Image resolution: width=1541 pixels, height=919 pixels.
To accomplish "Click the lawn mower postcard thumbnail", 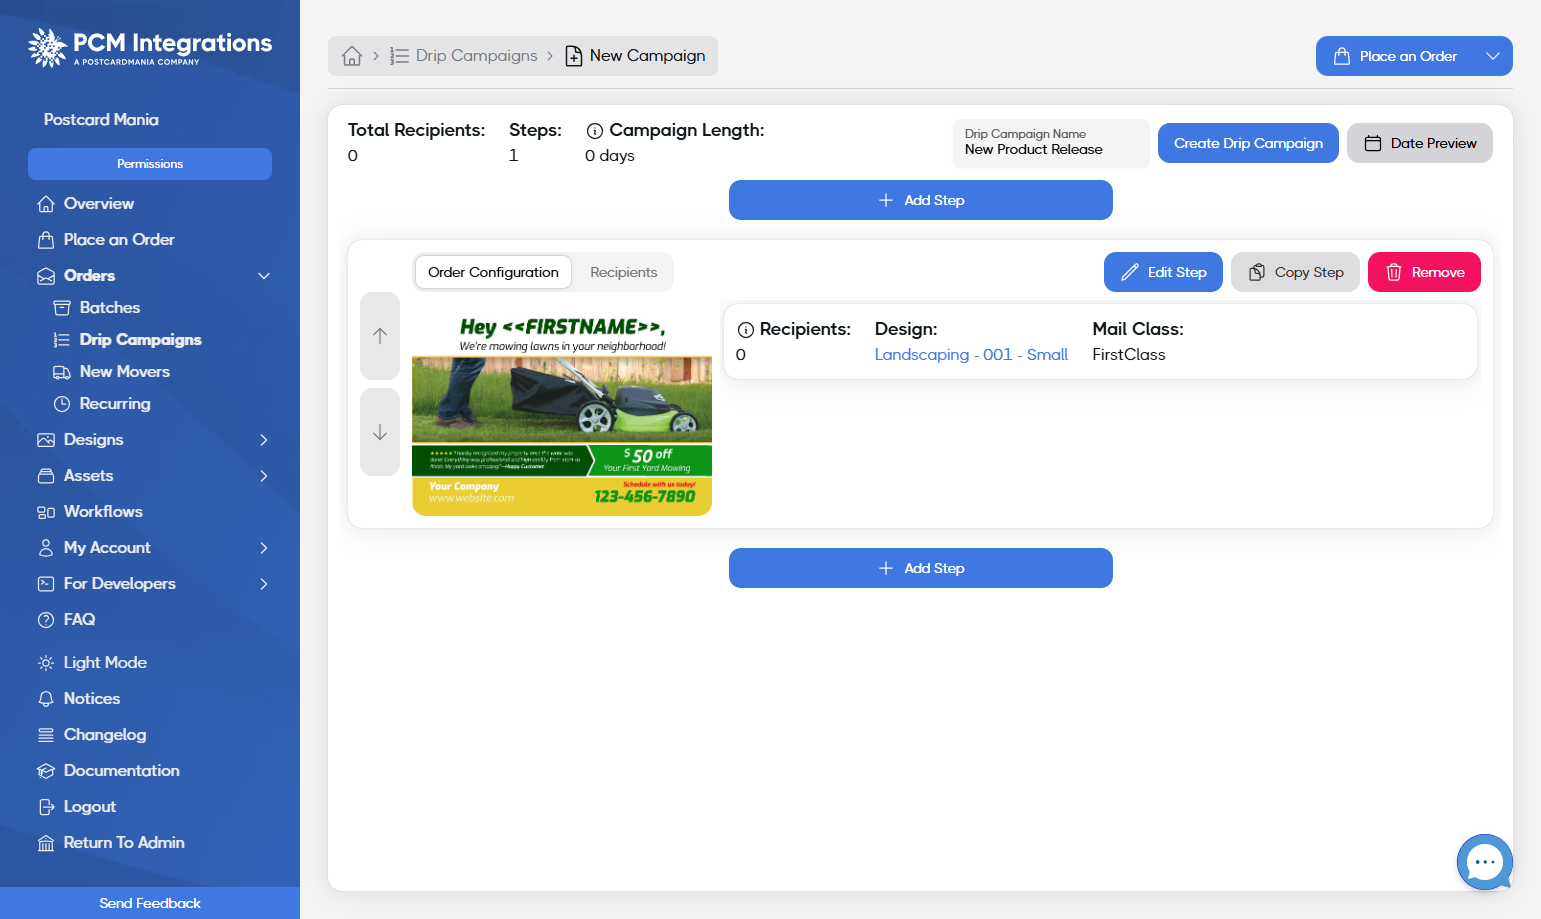I will pyautogui.click(x=562, y=410).
